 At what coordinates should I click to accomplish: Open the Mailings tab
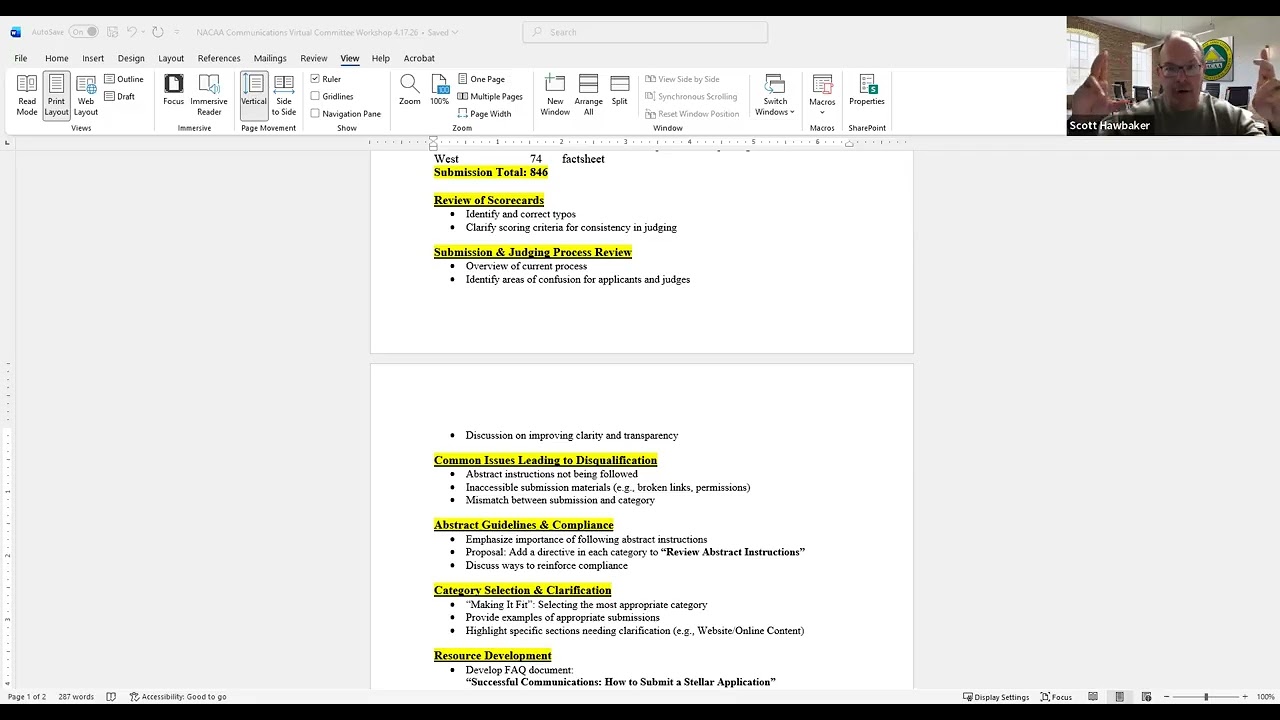(270, 58)
